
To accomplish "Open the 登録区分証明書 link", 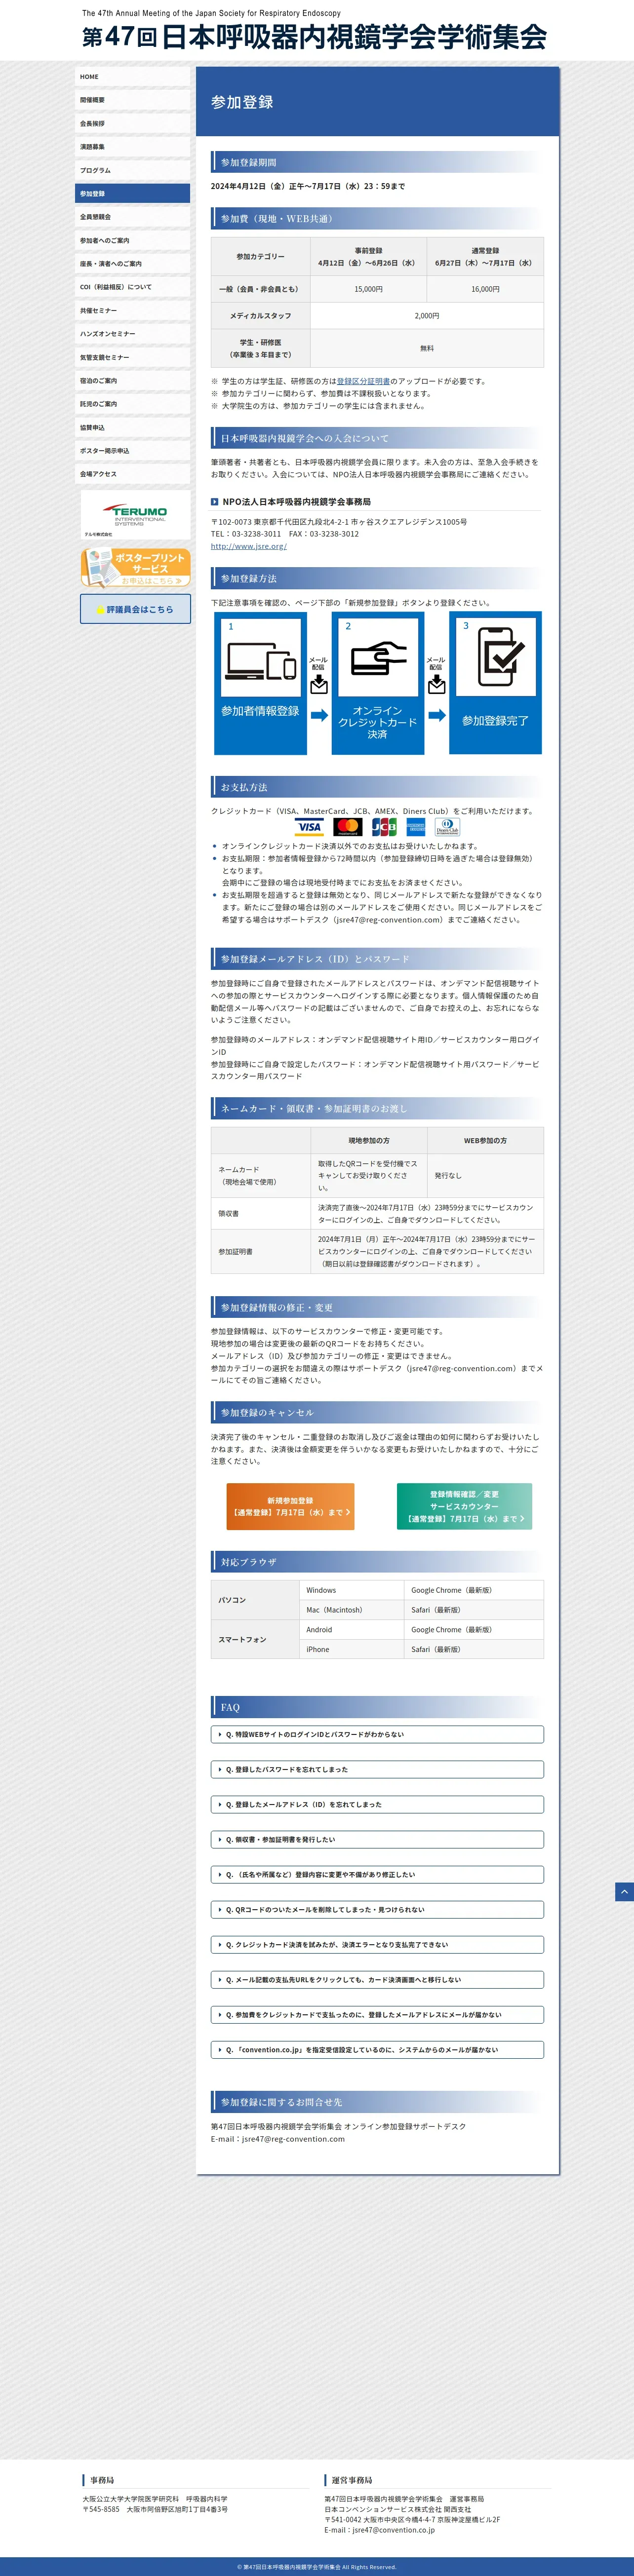I will click(363, 381).
